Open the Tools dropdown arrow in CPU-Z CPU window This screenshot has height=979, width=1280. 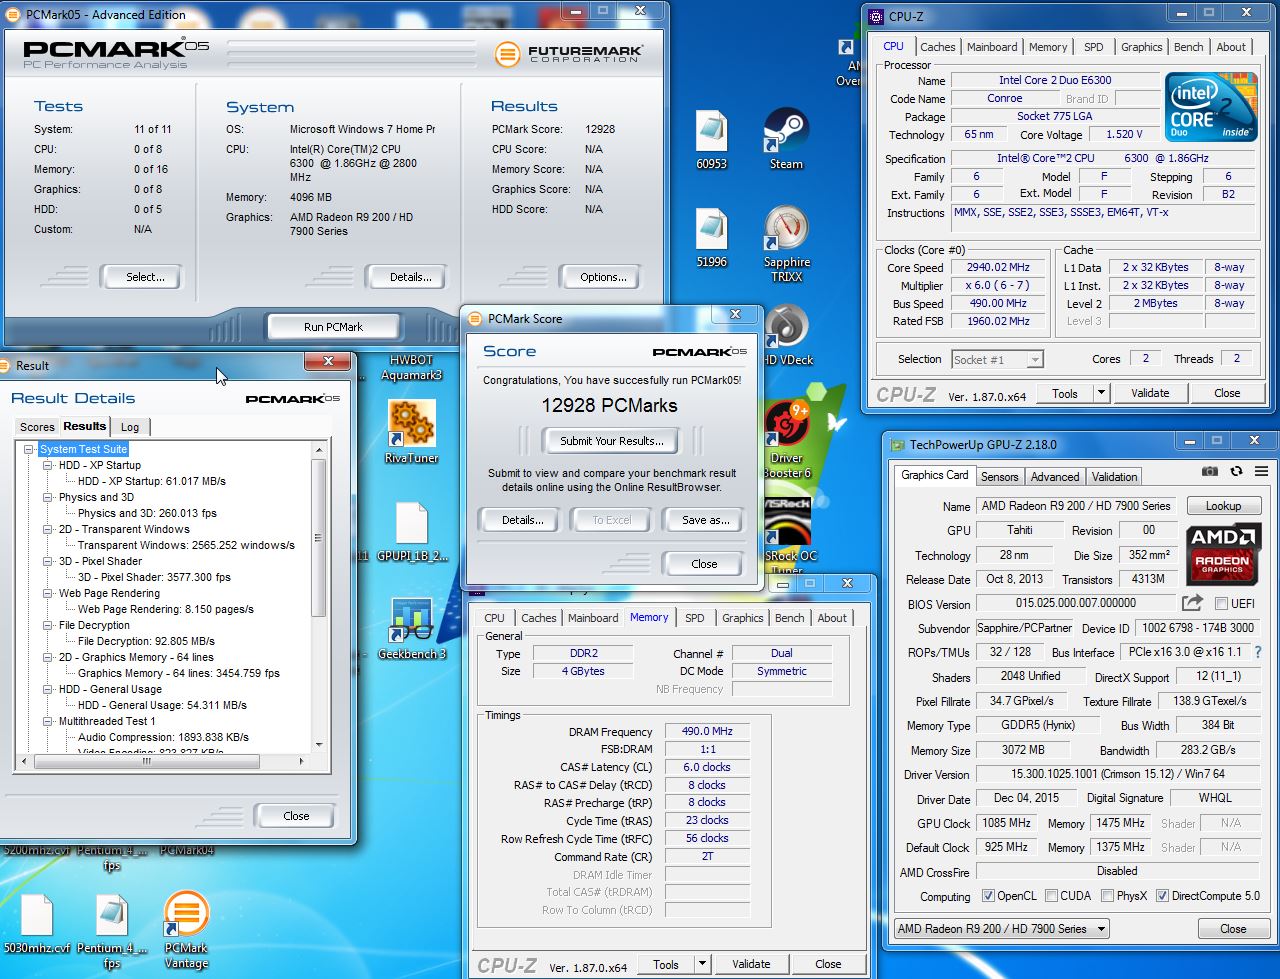[1101, 393]
